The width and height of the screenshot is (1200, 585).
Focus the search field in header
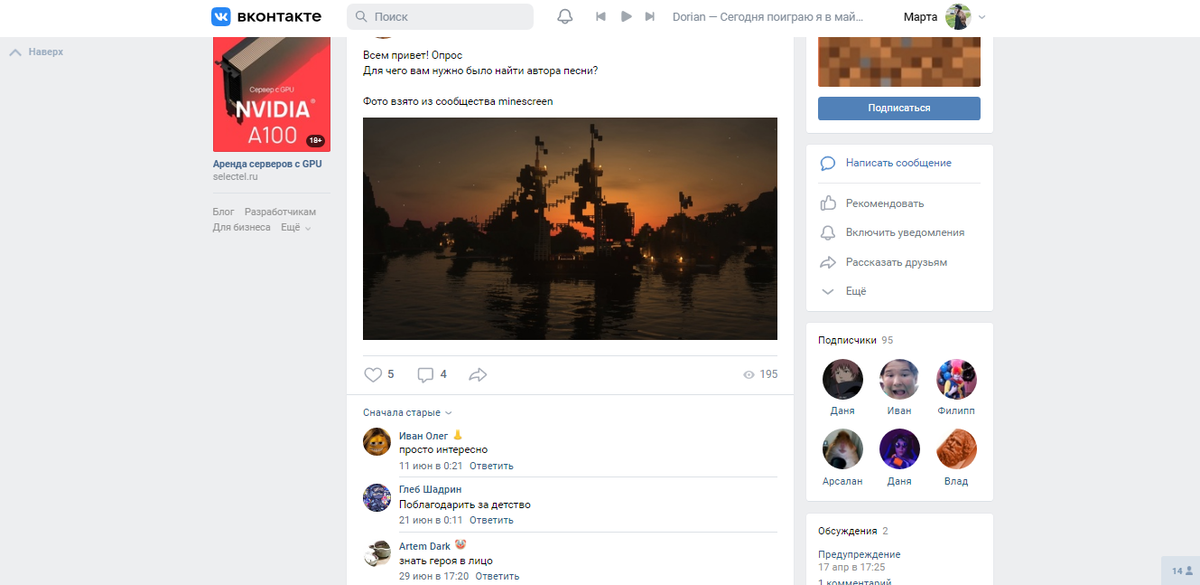point(440,17)
